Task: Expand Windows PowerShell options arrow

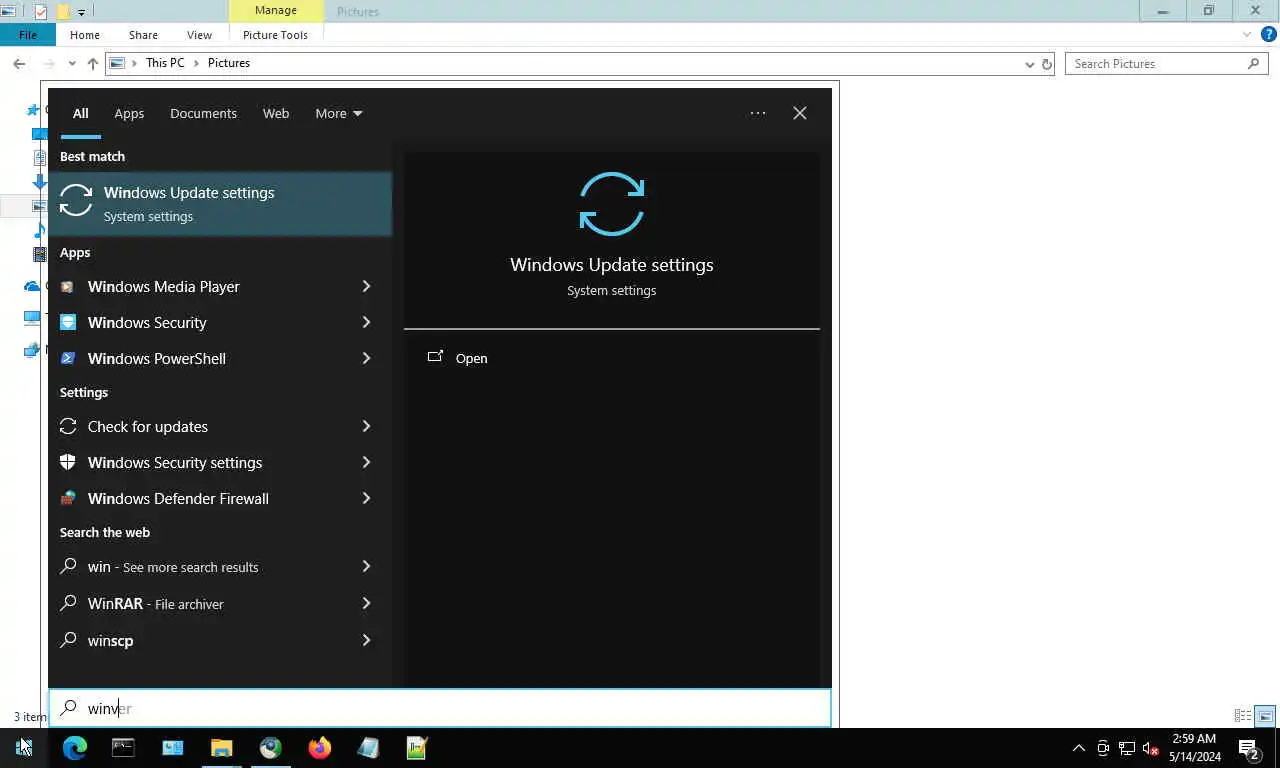Action: pos(366,359)
